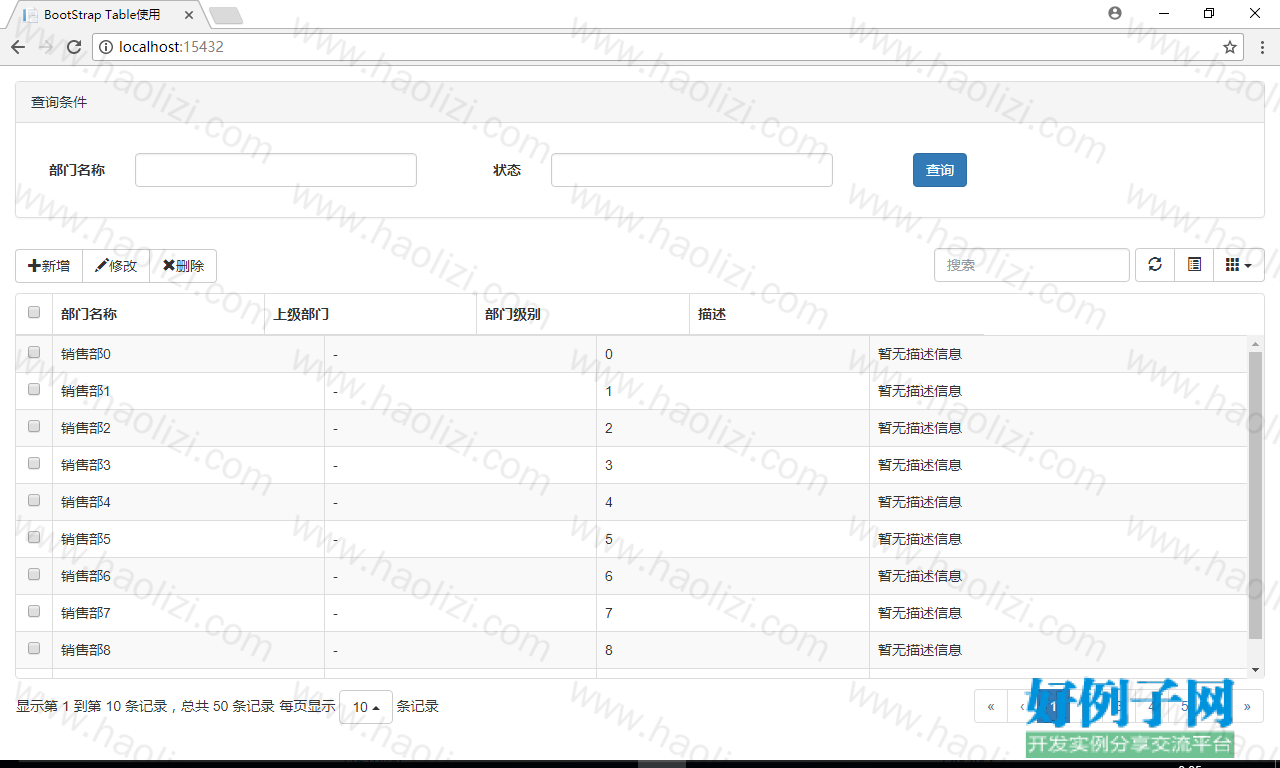
Task: Click level value 4 in 销售部4 row
Action: coord(609,502)
